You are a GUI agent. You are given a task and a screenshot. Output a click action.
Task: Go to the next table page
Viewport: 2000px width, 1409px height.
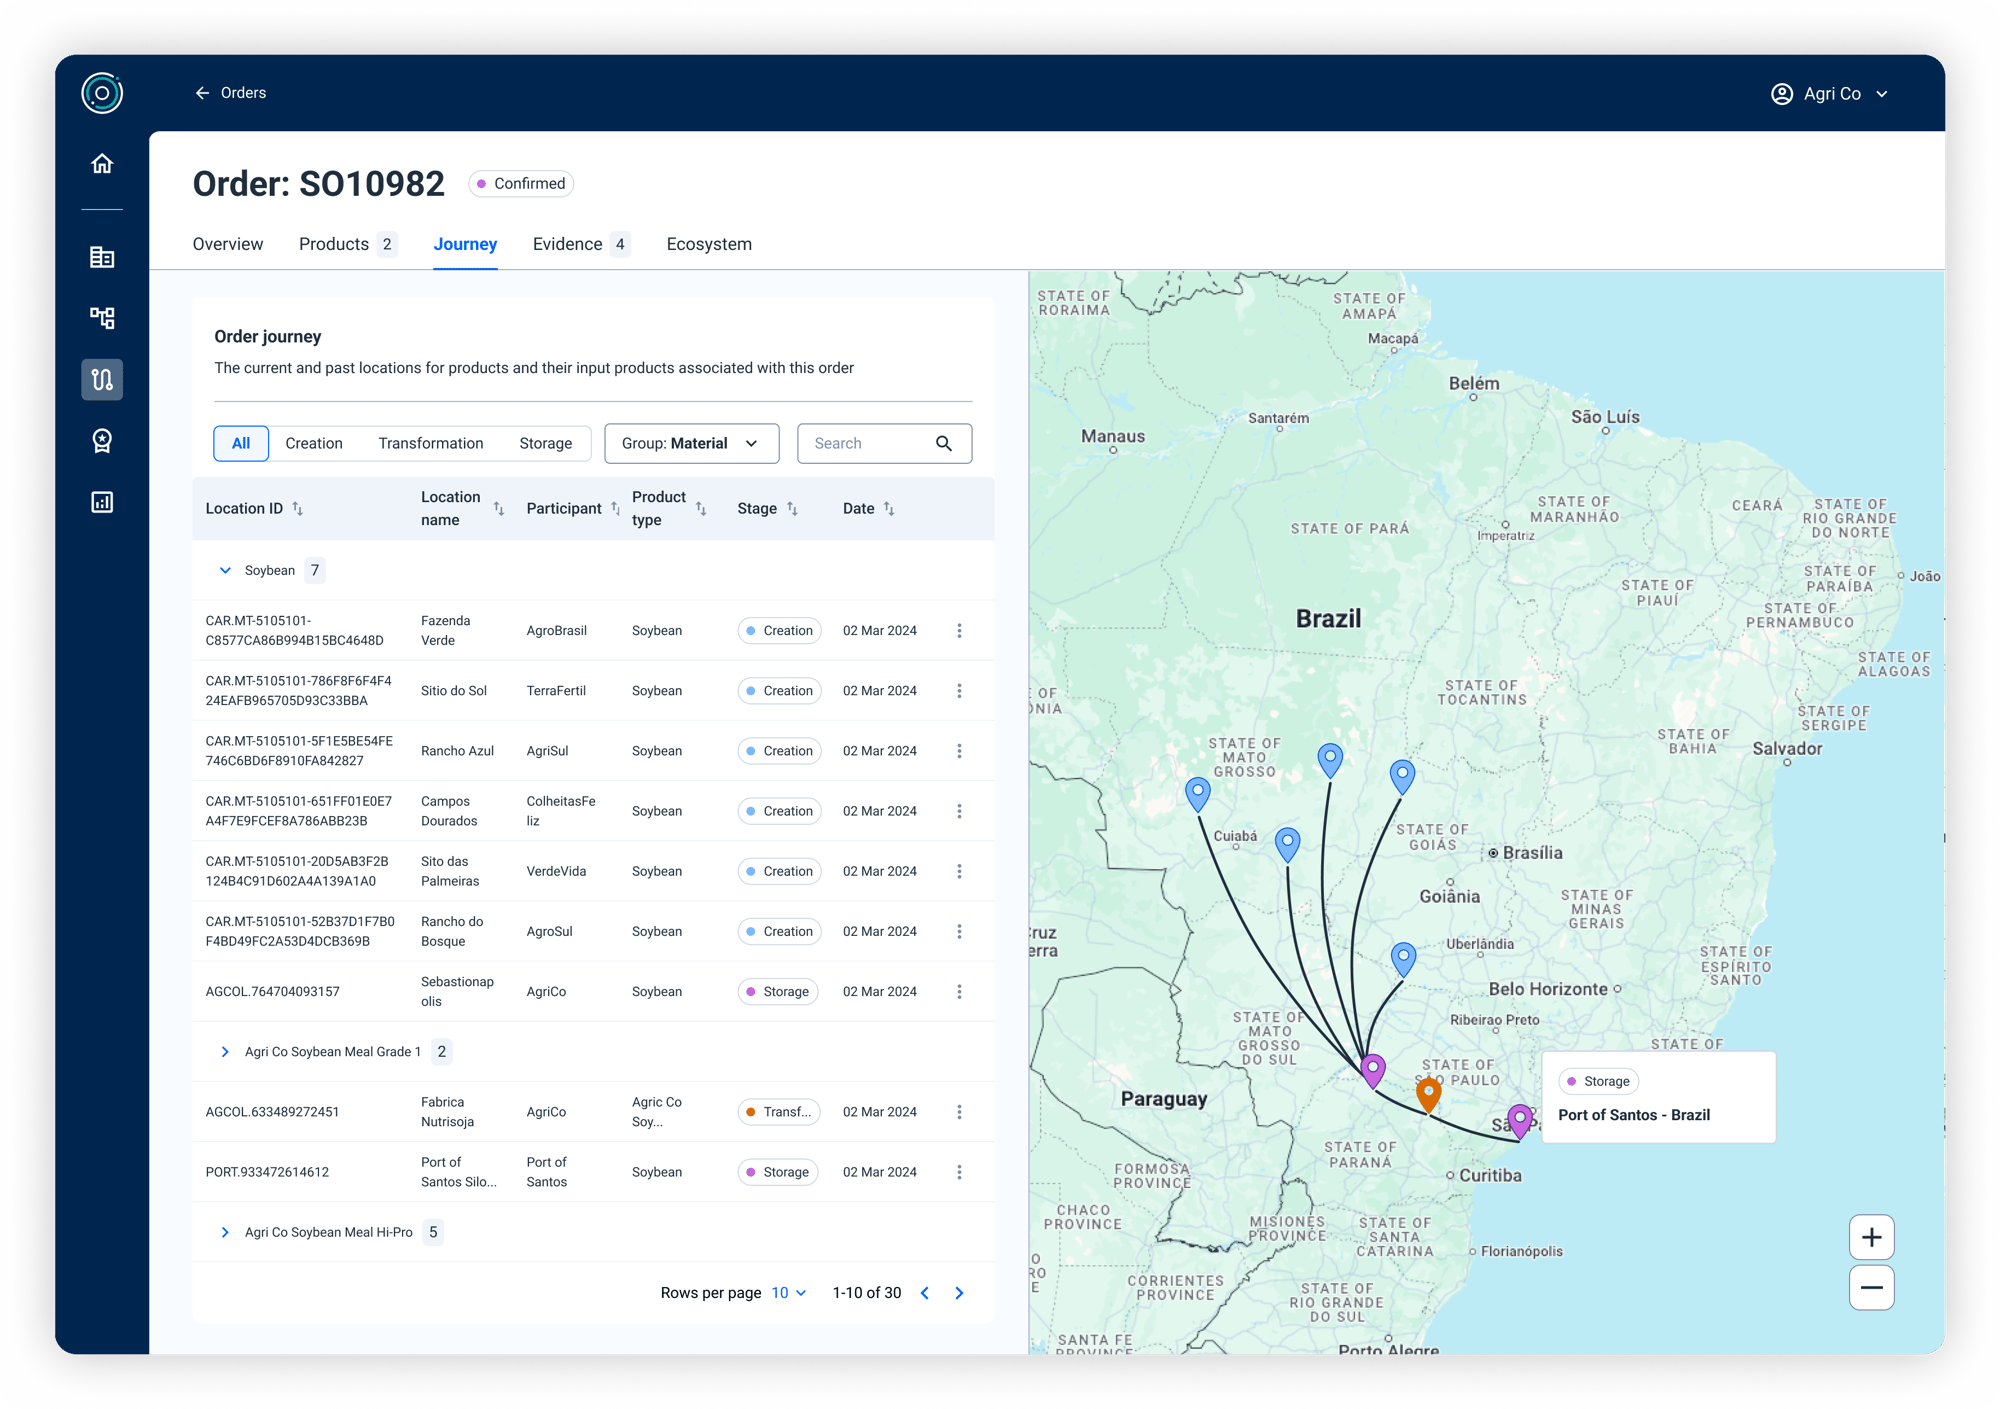(x=959, y=1293)
